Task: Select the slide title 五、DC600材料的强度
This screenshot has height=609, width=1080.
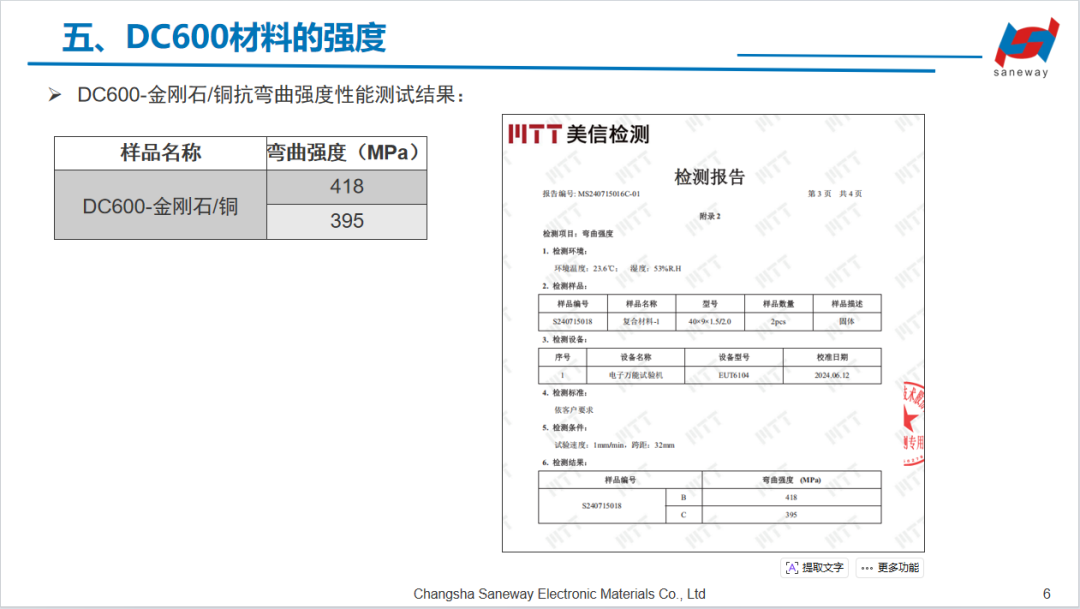Action: pyautogui.click(x=224, y=37)
